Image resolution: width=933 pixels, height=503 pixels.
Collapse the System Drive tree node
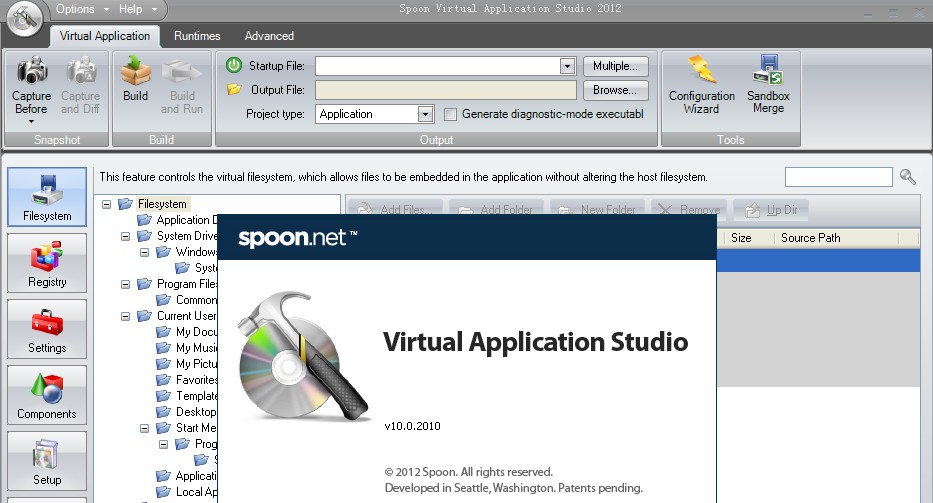(x=126, y=236)
